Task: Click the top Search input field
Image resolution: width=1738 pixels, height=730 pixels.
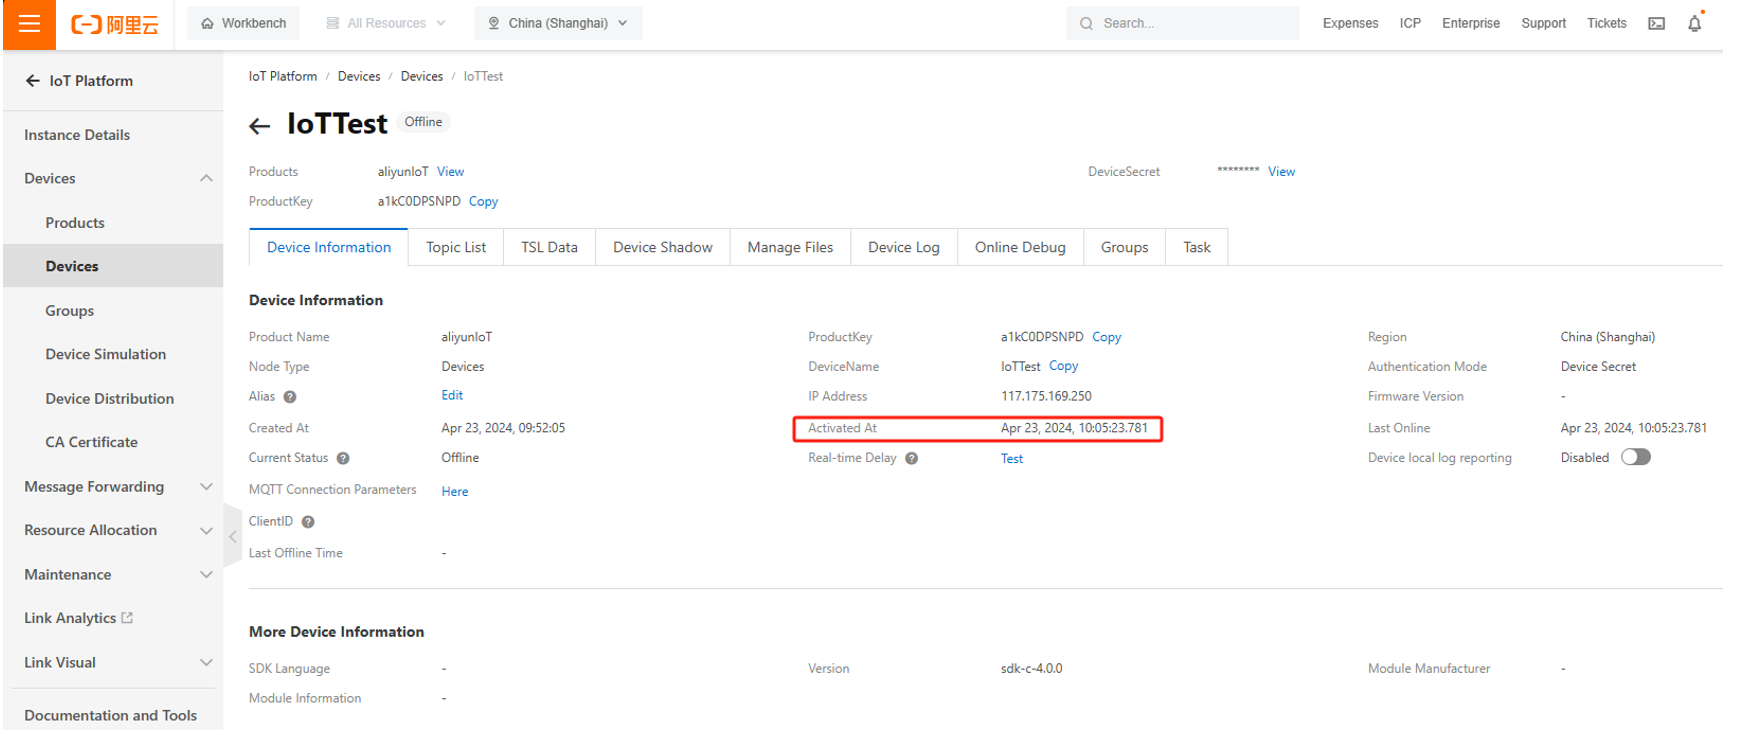Action: click(1190, 23)
